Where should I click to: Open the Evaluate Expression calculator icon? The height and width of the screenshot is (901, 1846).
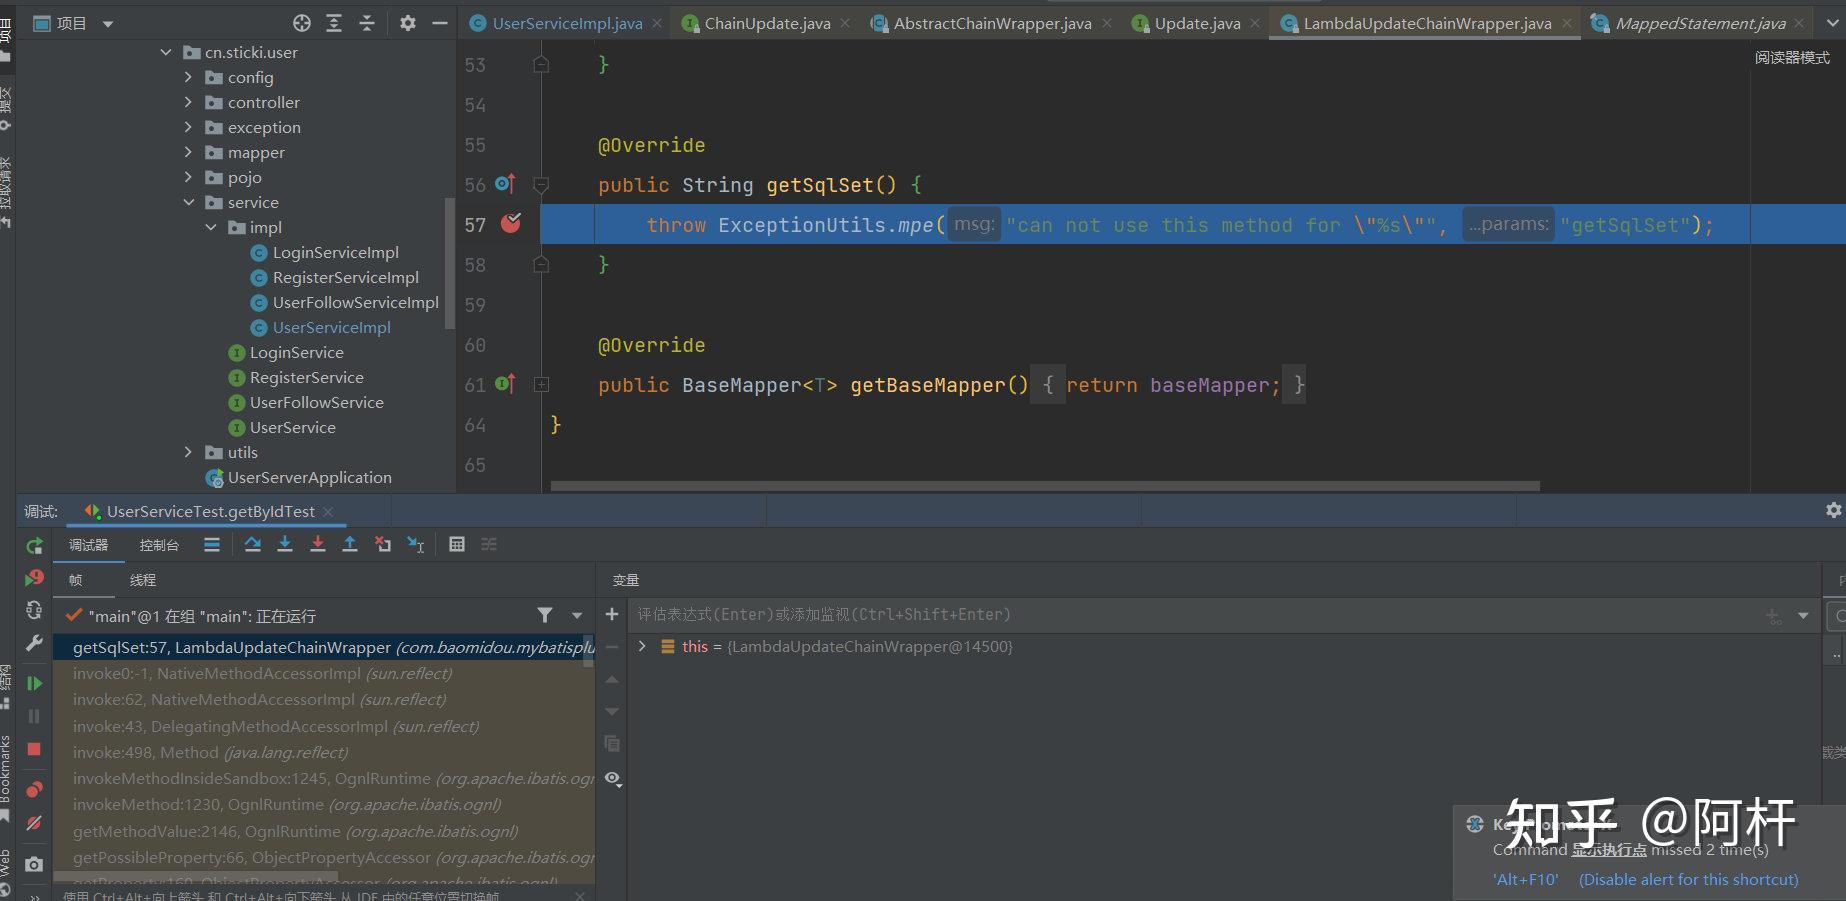pos(457,544)
